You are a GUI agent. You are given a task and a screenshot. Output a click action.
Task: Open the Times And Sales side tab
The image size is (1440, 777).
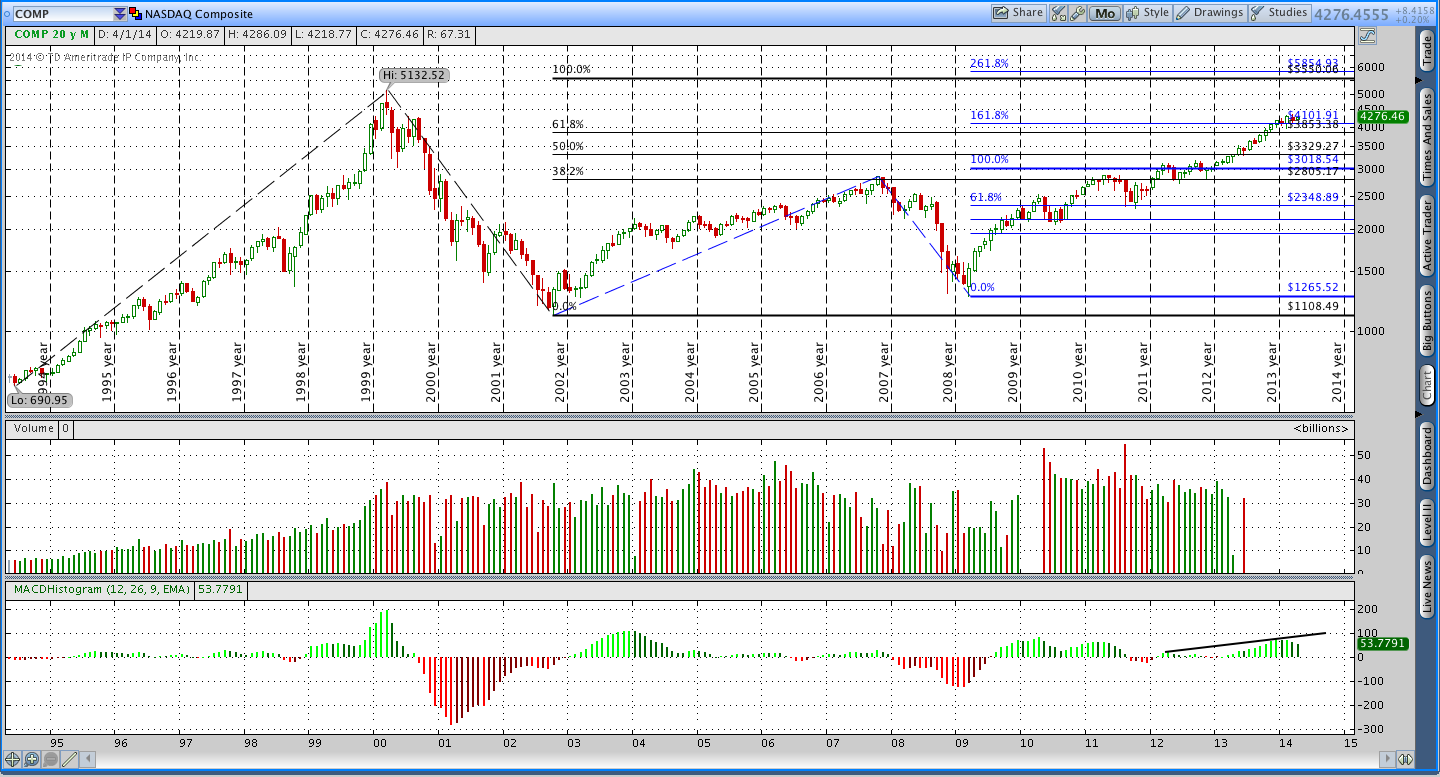coord(1427,137)
